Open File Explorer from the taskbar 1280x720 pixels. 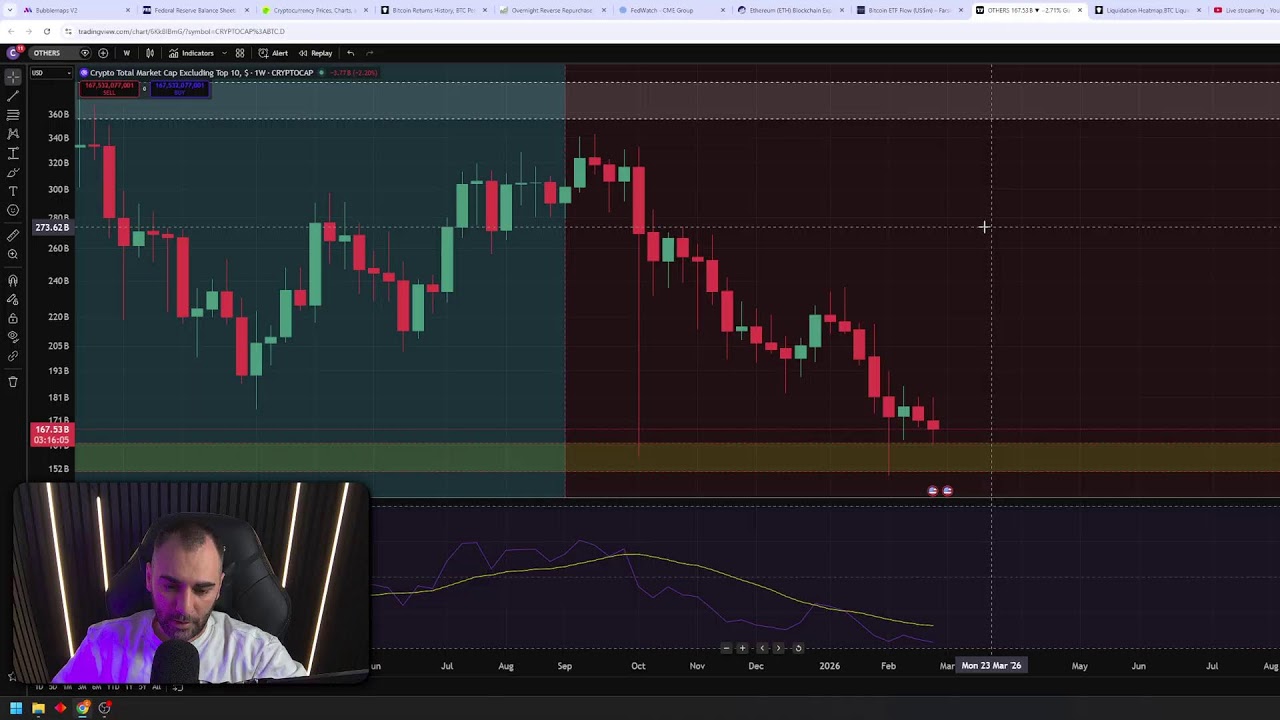point(38,708)
